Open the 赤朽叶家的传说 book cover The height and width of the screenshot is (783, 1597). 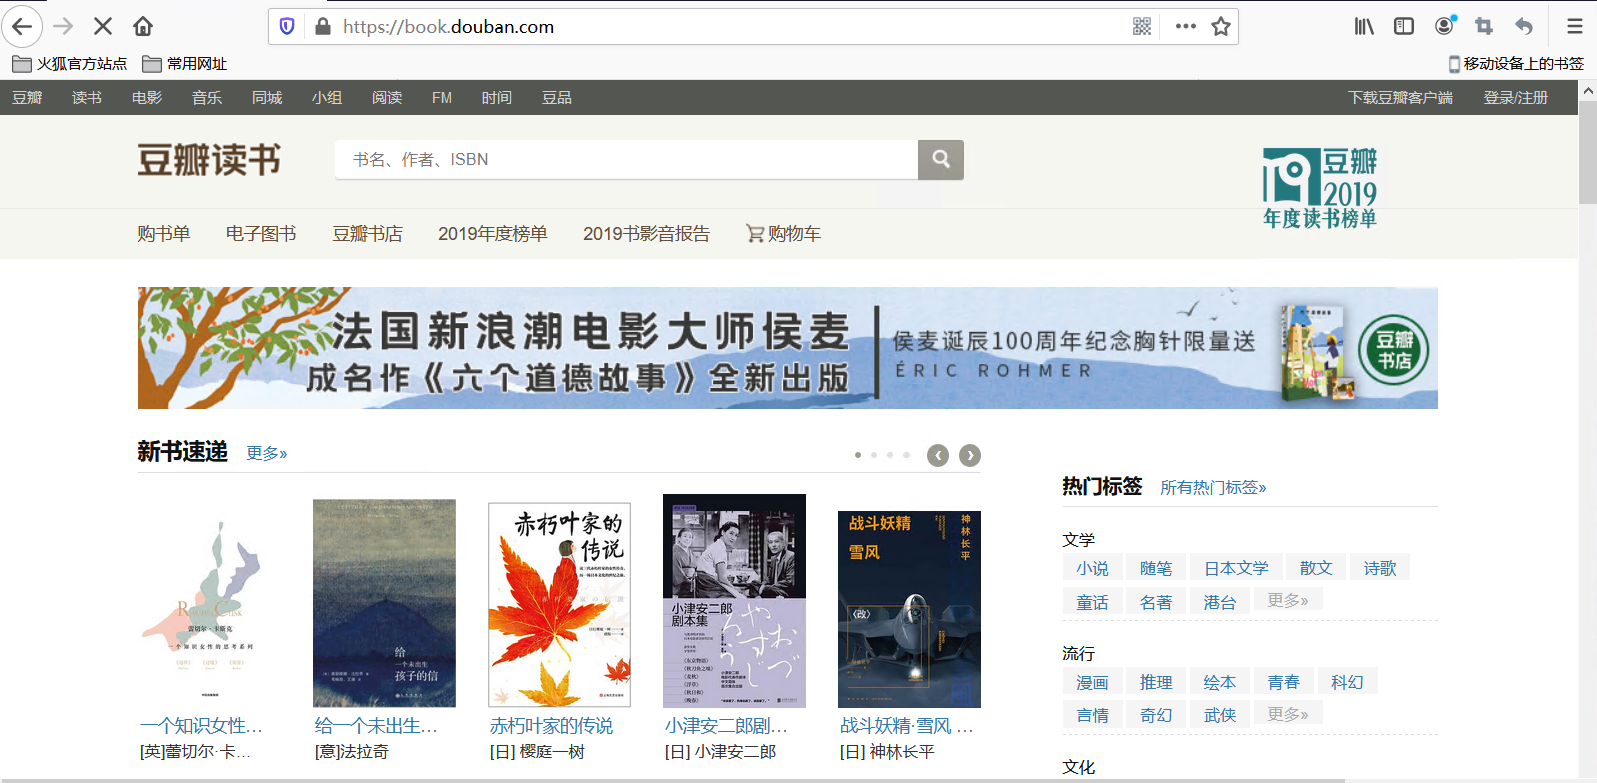[559, 605]
